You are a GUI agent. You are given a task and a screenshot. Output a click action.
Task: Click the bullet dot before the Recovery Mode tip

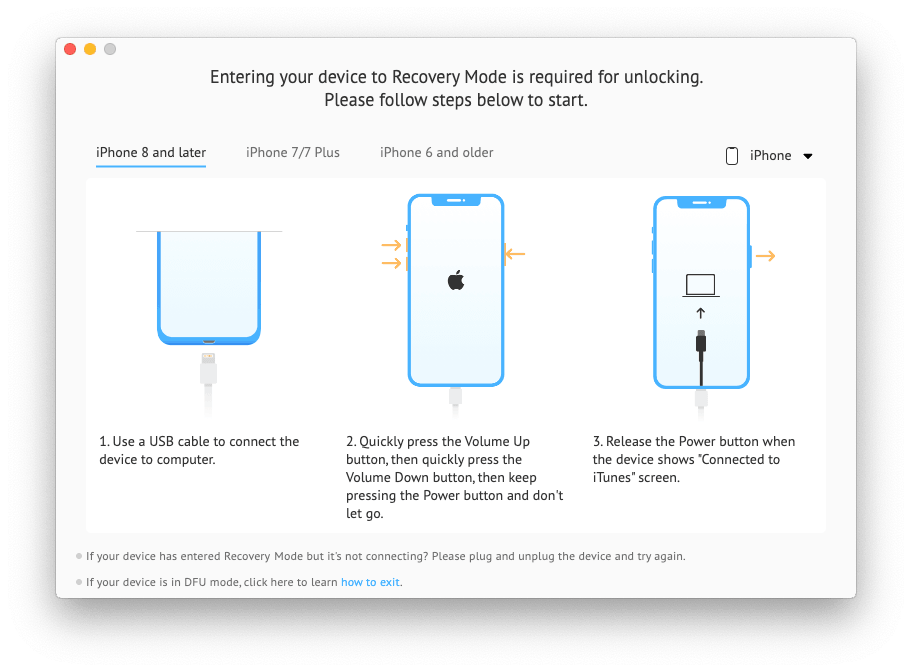click(x=78, y=556)
